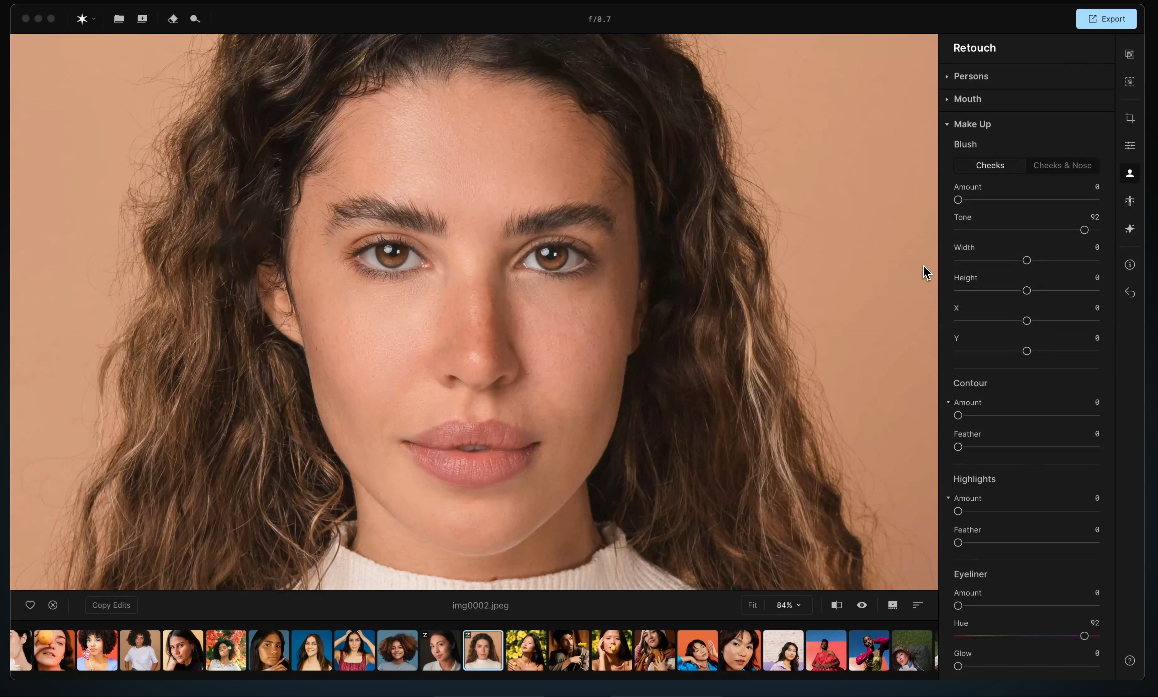The image size is (1158, 697).
Task: Select the eraser tool in top toolbar
Action: coord(172,19)
